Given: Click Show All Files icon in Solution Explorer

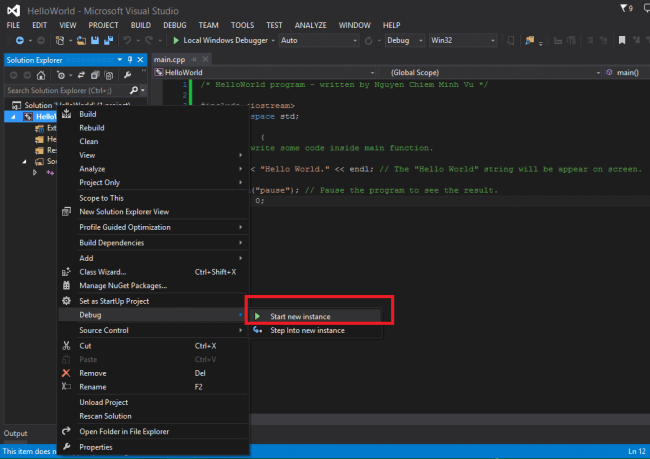Looking at the screenshot, I should (109, 75).
